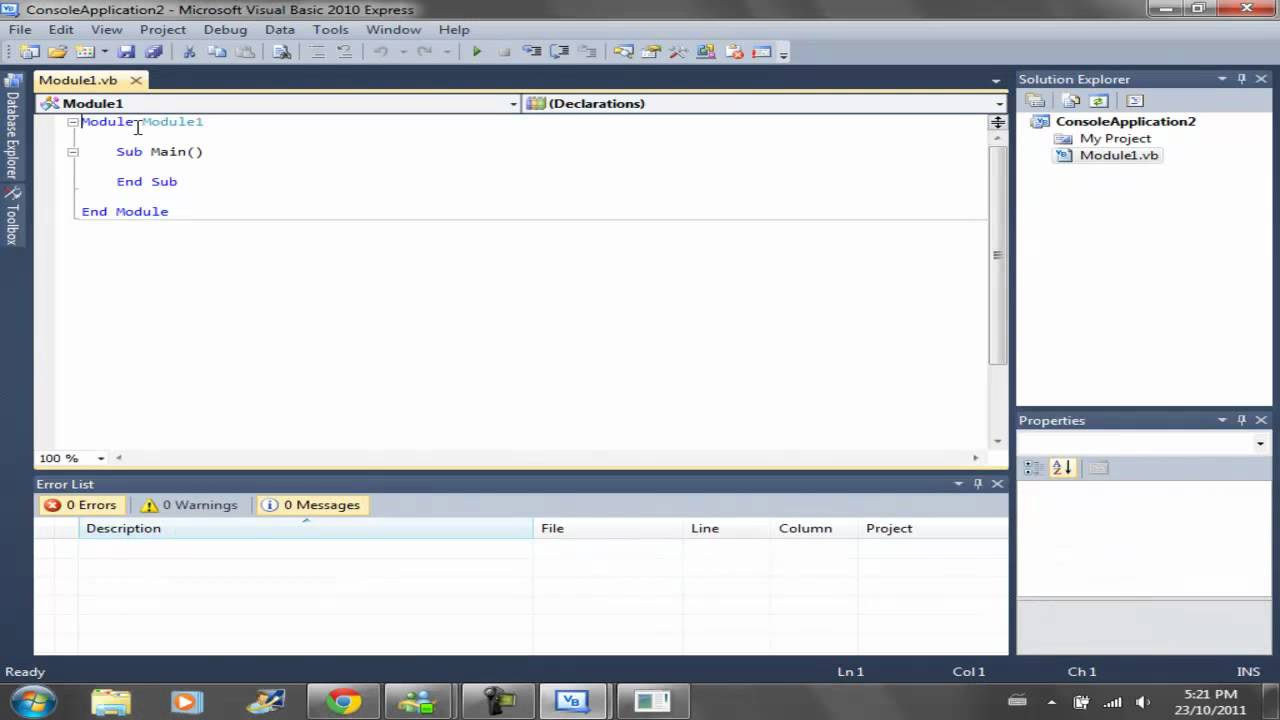Toggle the 0 Errors filter
Screen dimensions: 1280x720
[x=80, y=505]
